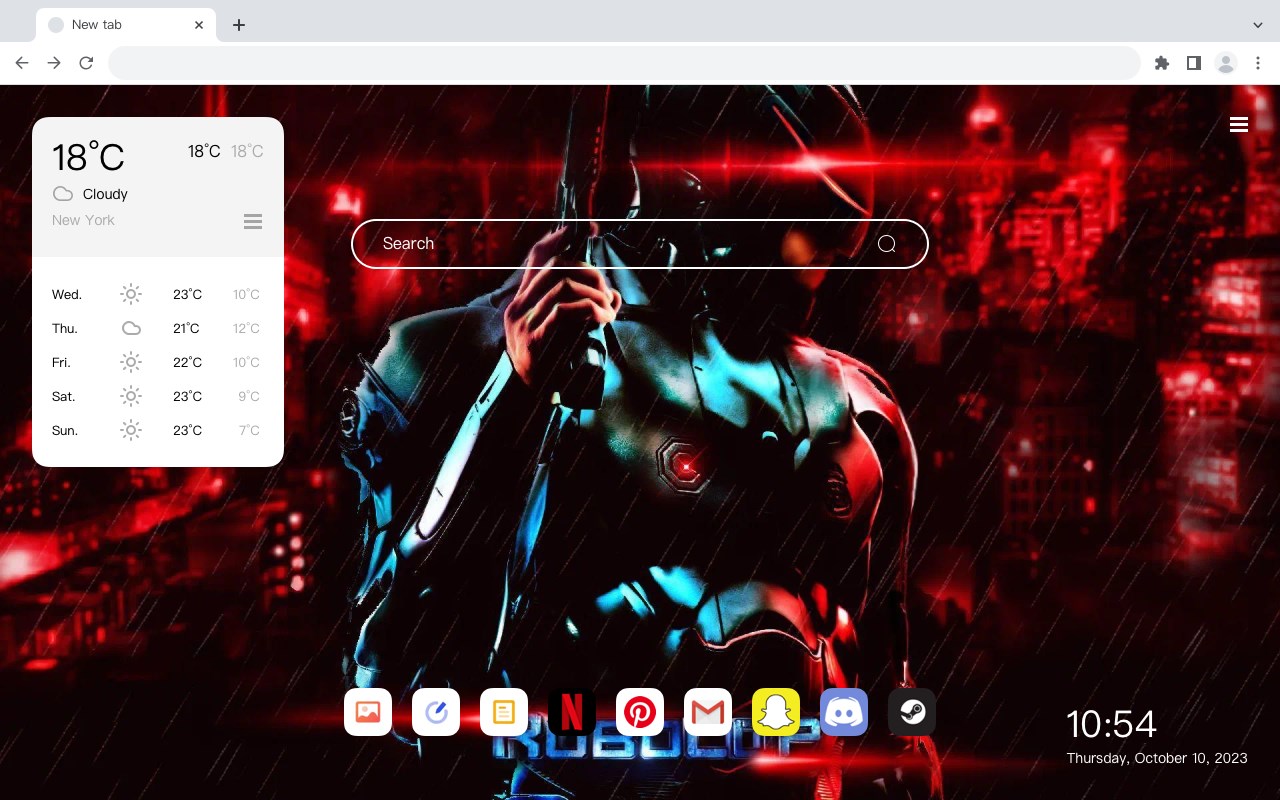The image size is (1280, 800).
Task: Launch the Pinterest shortcut
Action: (640, 712)
